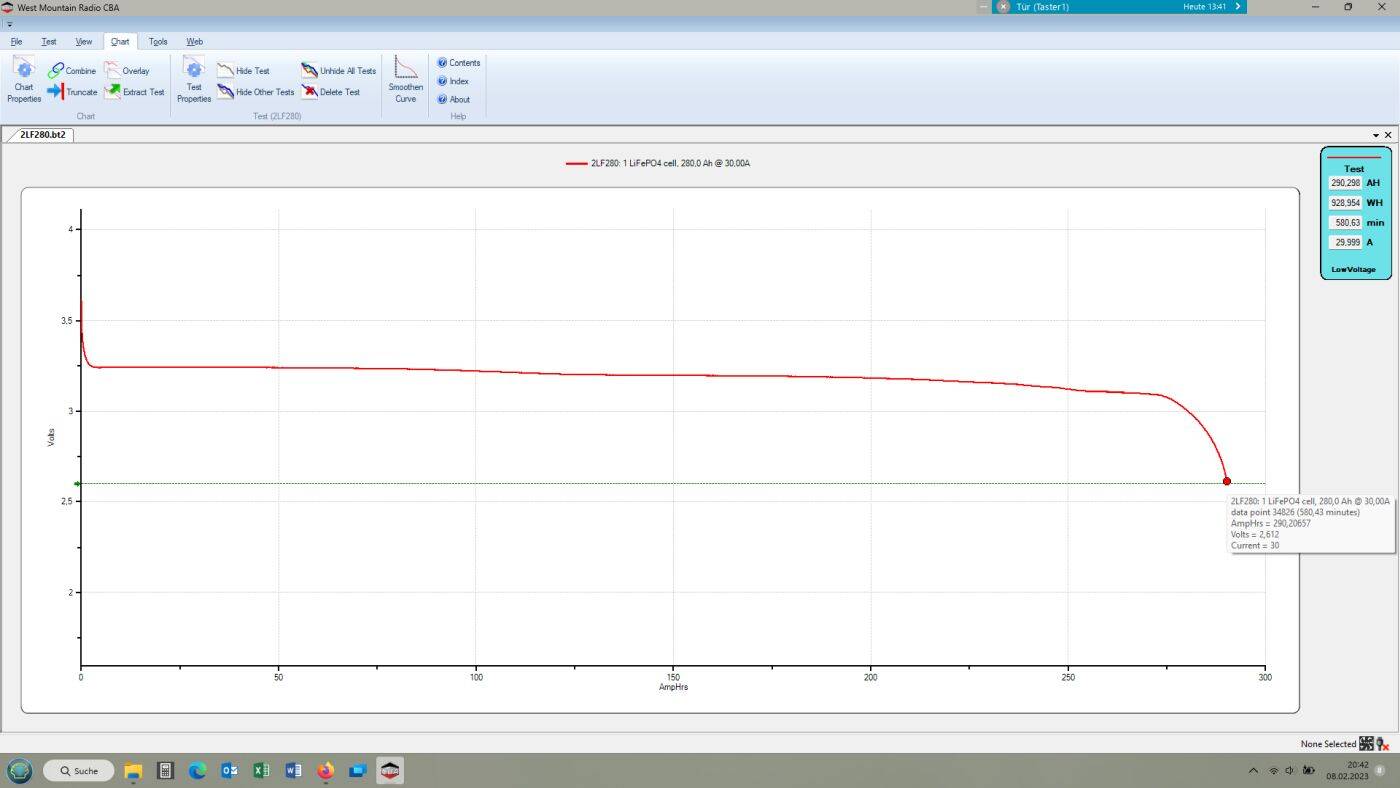Click the min value field 580,63
Viewport: 1400px width, 788px height.
click(x=1346, y=223)
